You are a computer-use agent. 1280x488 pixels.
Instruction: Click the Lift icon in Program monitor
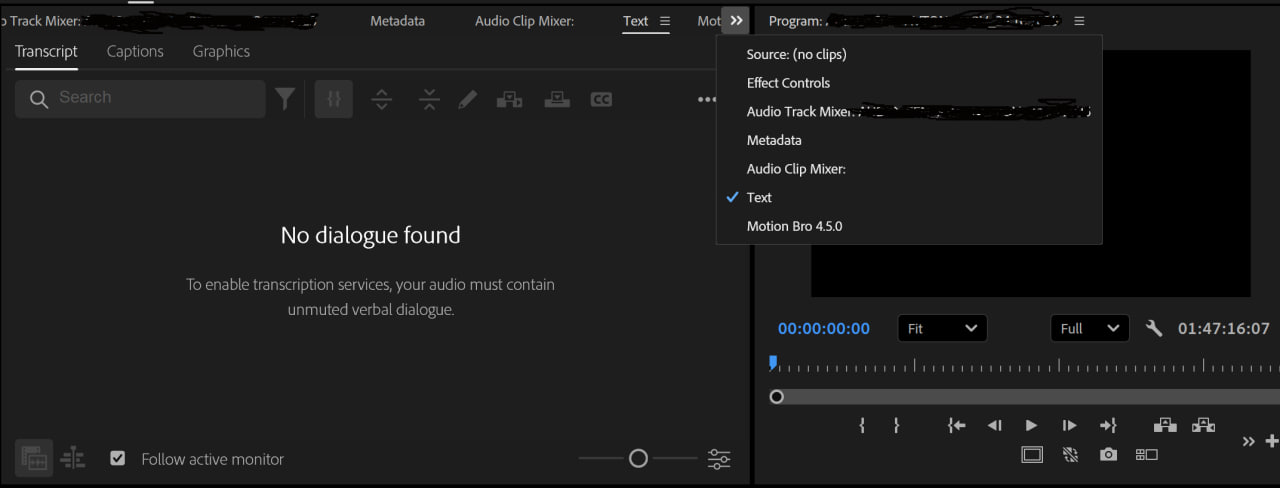[x=1165, y=425]
